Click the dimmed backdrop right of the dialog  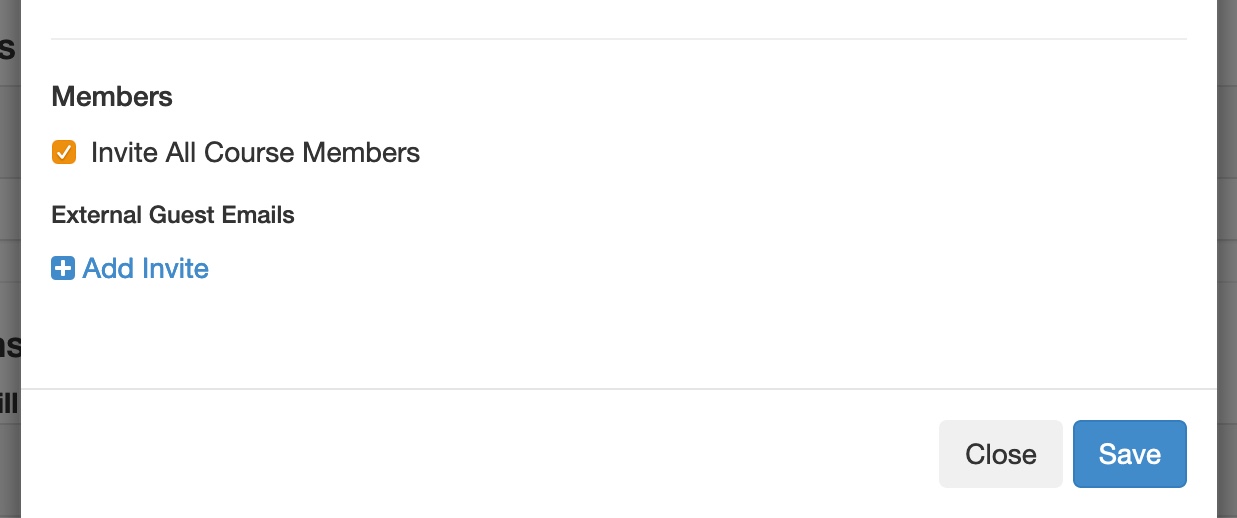(1227, 250)
